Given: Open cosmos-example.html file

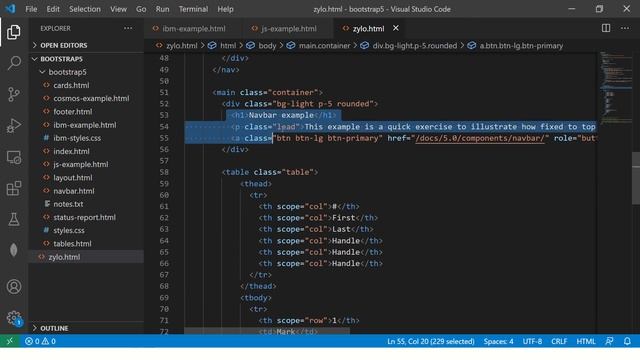Looking at the screenshot, I should (91, 98).
